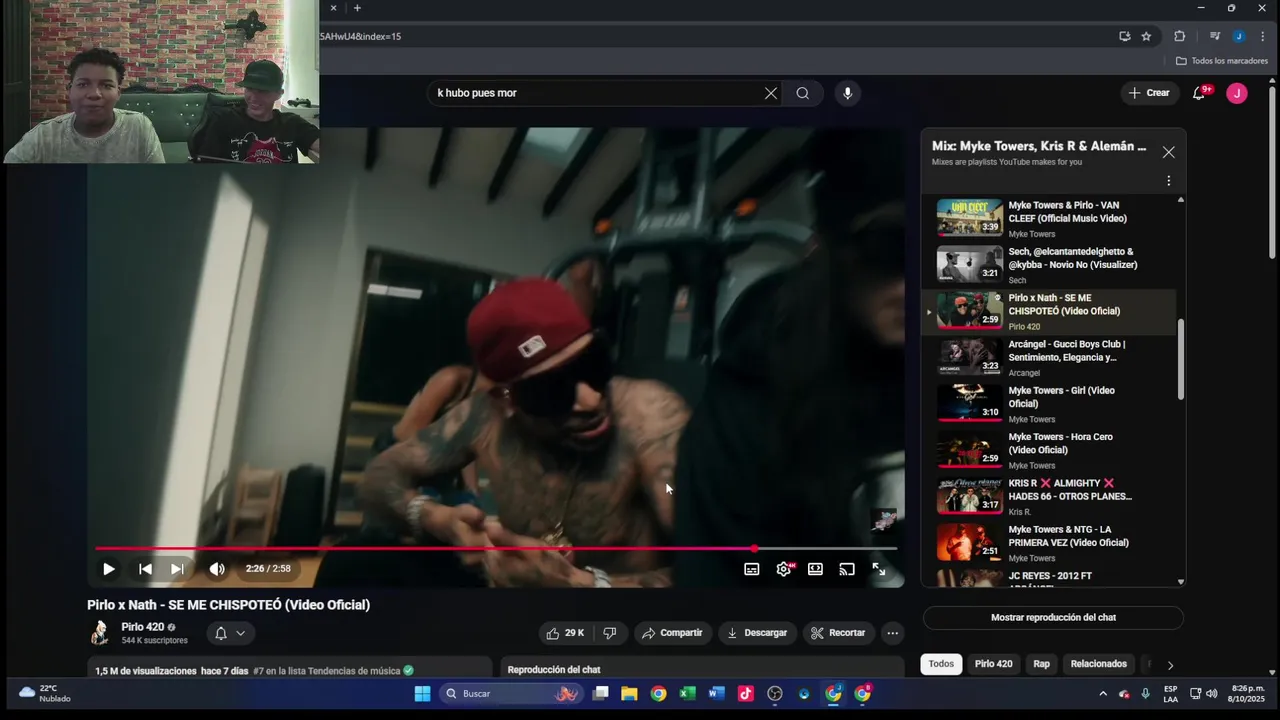The height and width of the screenshot is (720, 1280).
Task: Go to the previous video in playlist
Action: click(145, 569)
